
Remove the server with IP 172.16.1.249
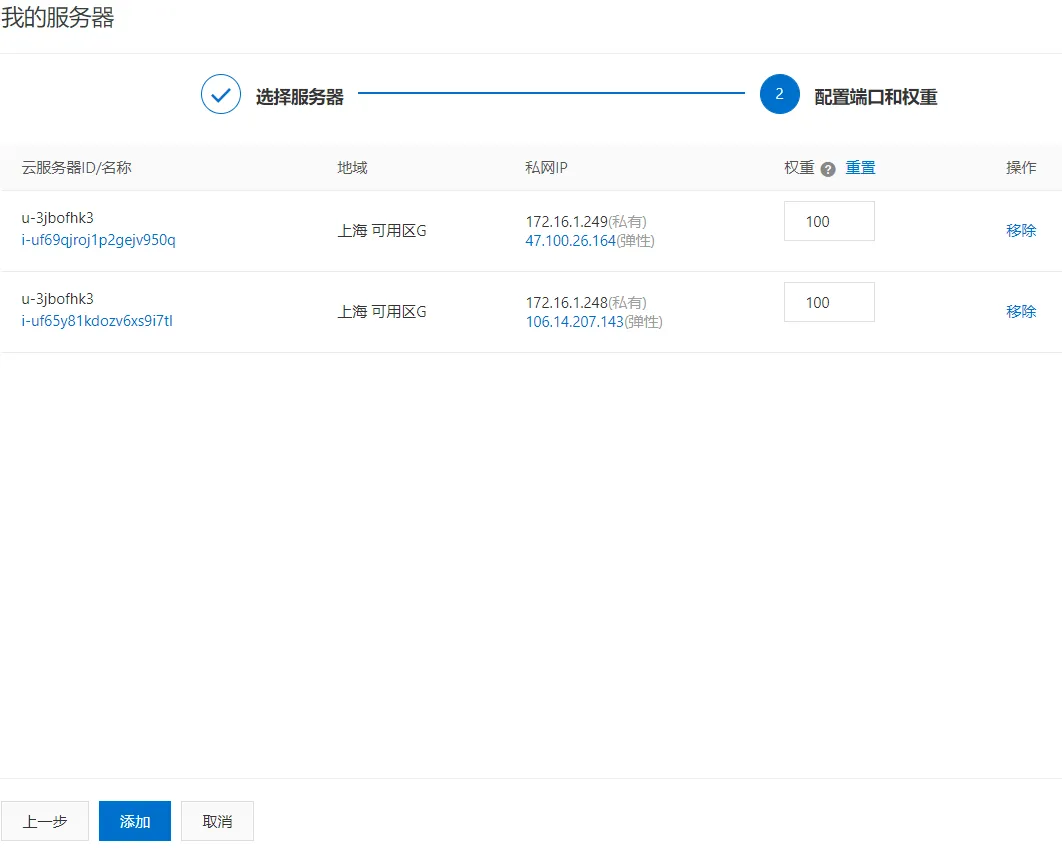click(1021, 230)
